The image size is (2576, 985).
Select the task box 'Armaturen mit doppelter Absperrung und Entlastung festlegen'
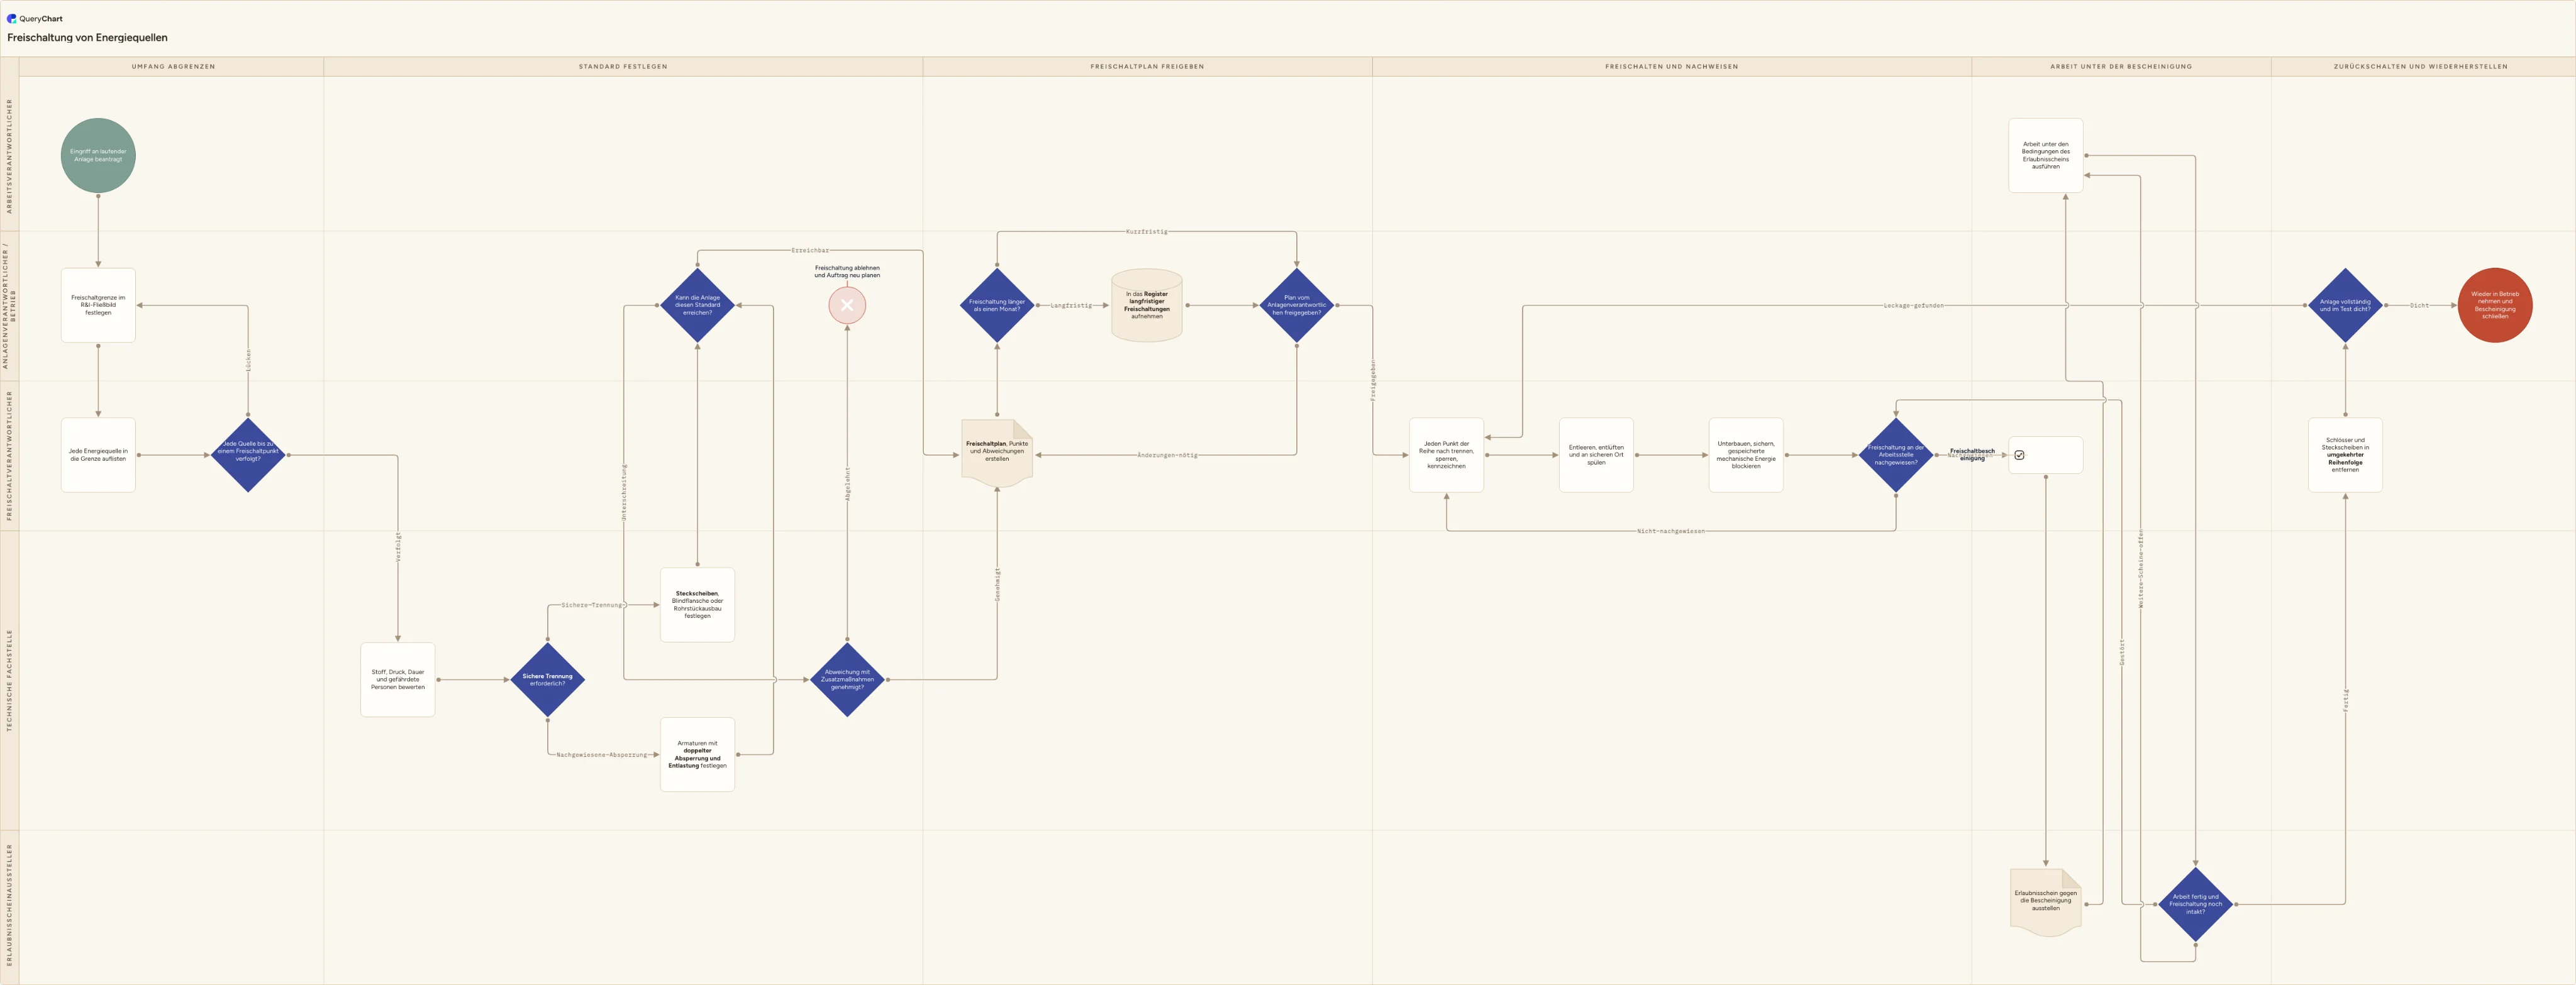pyautogui.click(x=697, y=755)
